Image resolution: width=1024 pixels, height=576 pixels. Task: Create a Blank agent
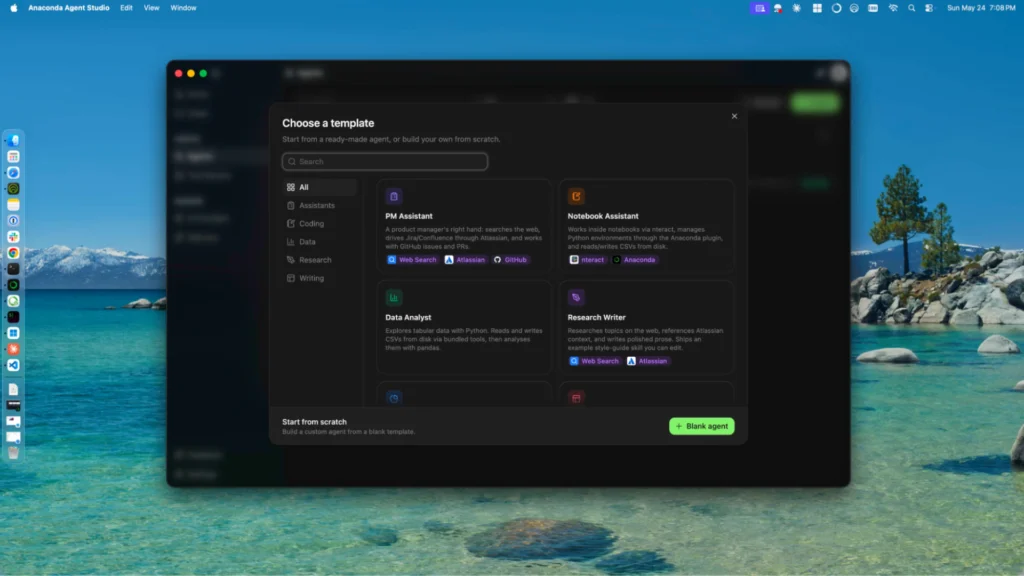(x=701, y=426)
